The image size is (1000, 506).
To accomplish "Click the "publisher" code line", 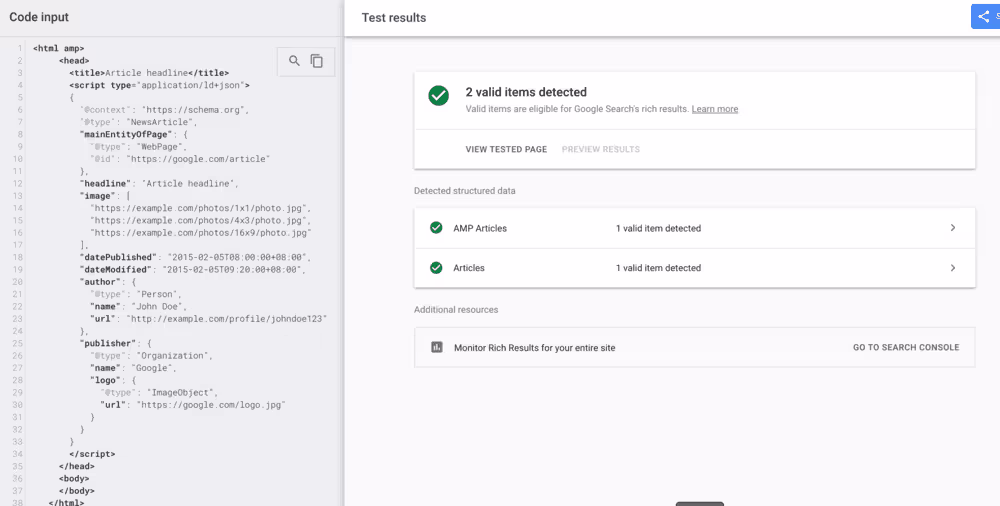I will click(x=115, y=343).
